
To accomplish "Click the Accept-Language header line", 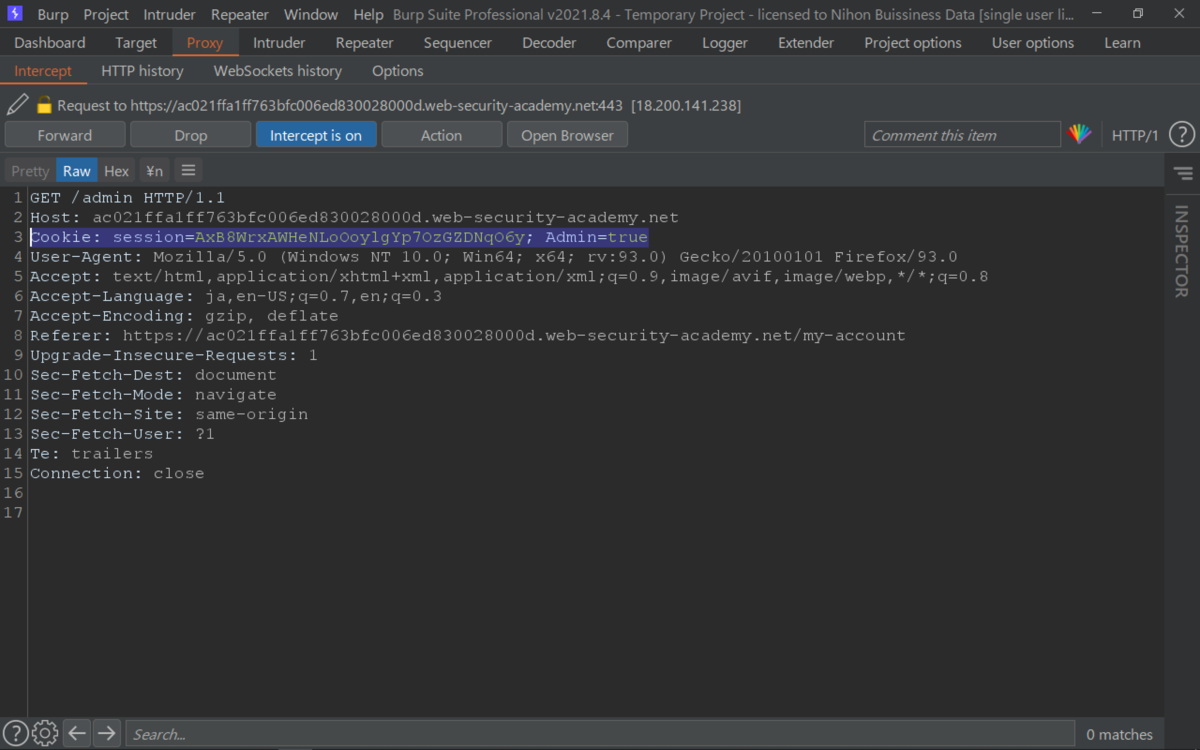I will [236, 296].
